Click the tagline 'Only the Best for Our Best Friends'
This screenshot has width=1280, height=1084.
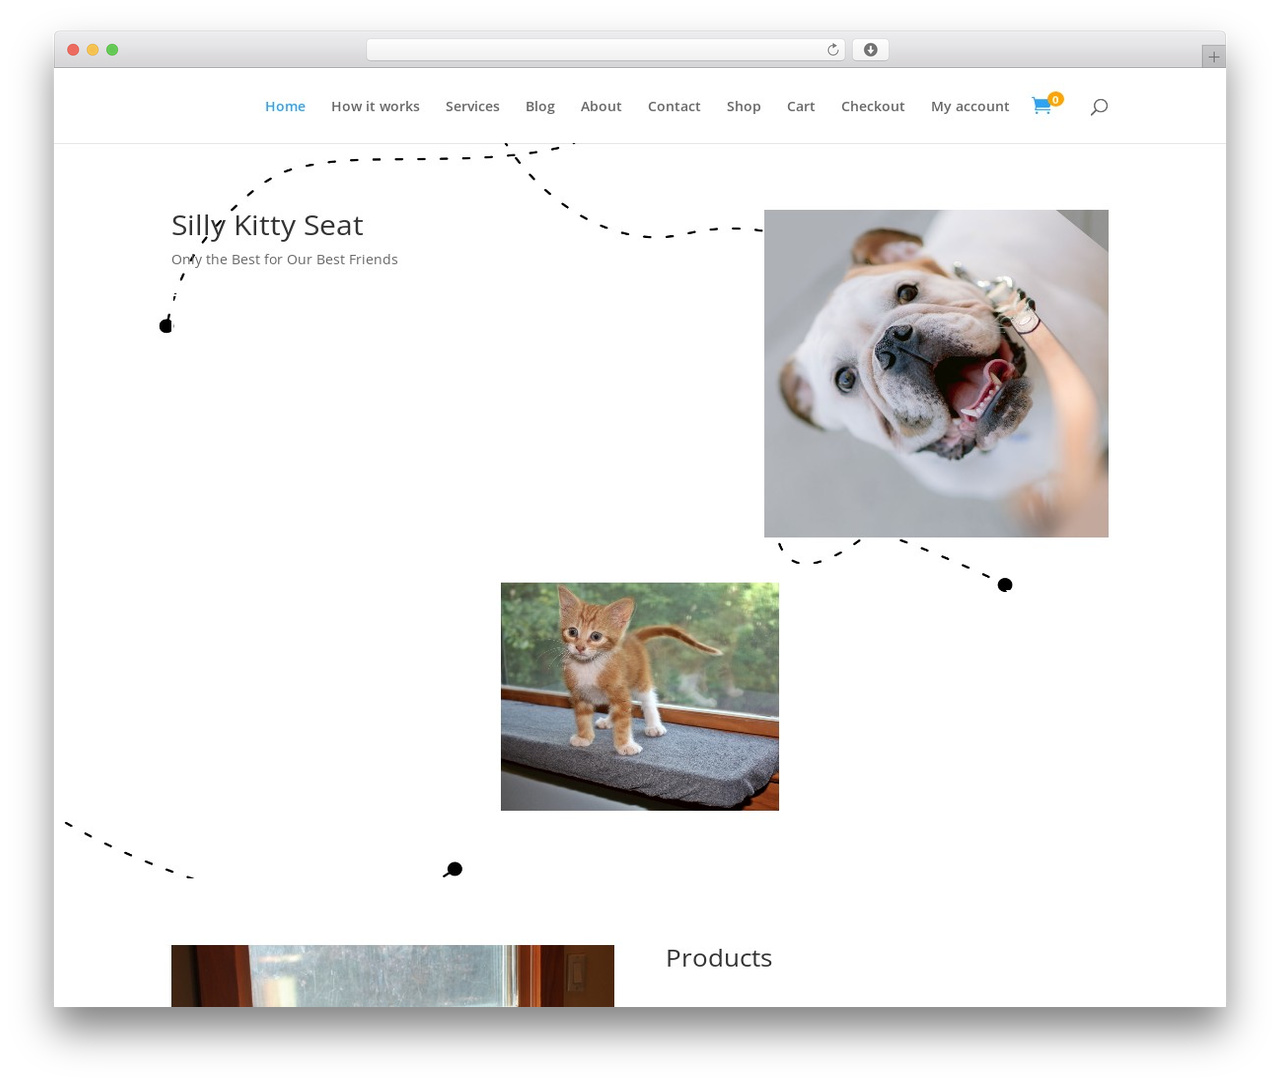pos(284,259)
